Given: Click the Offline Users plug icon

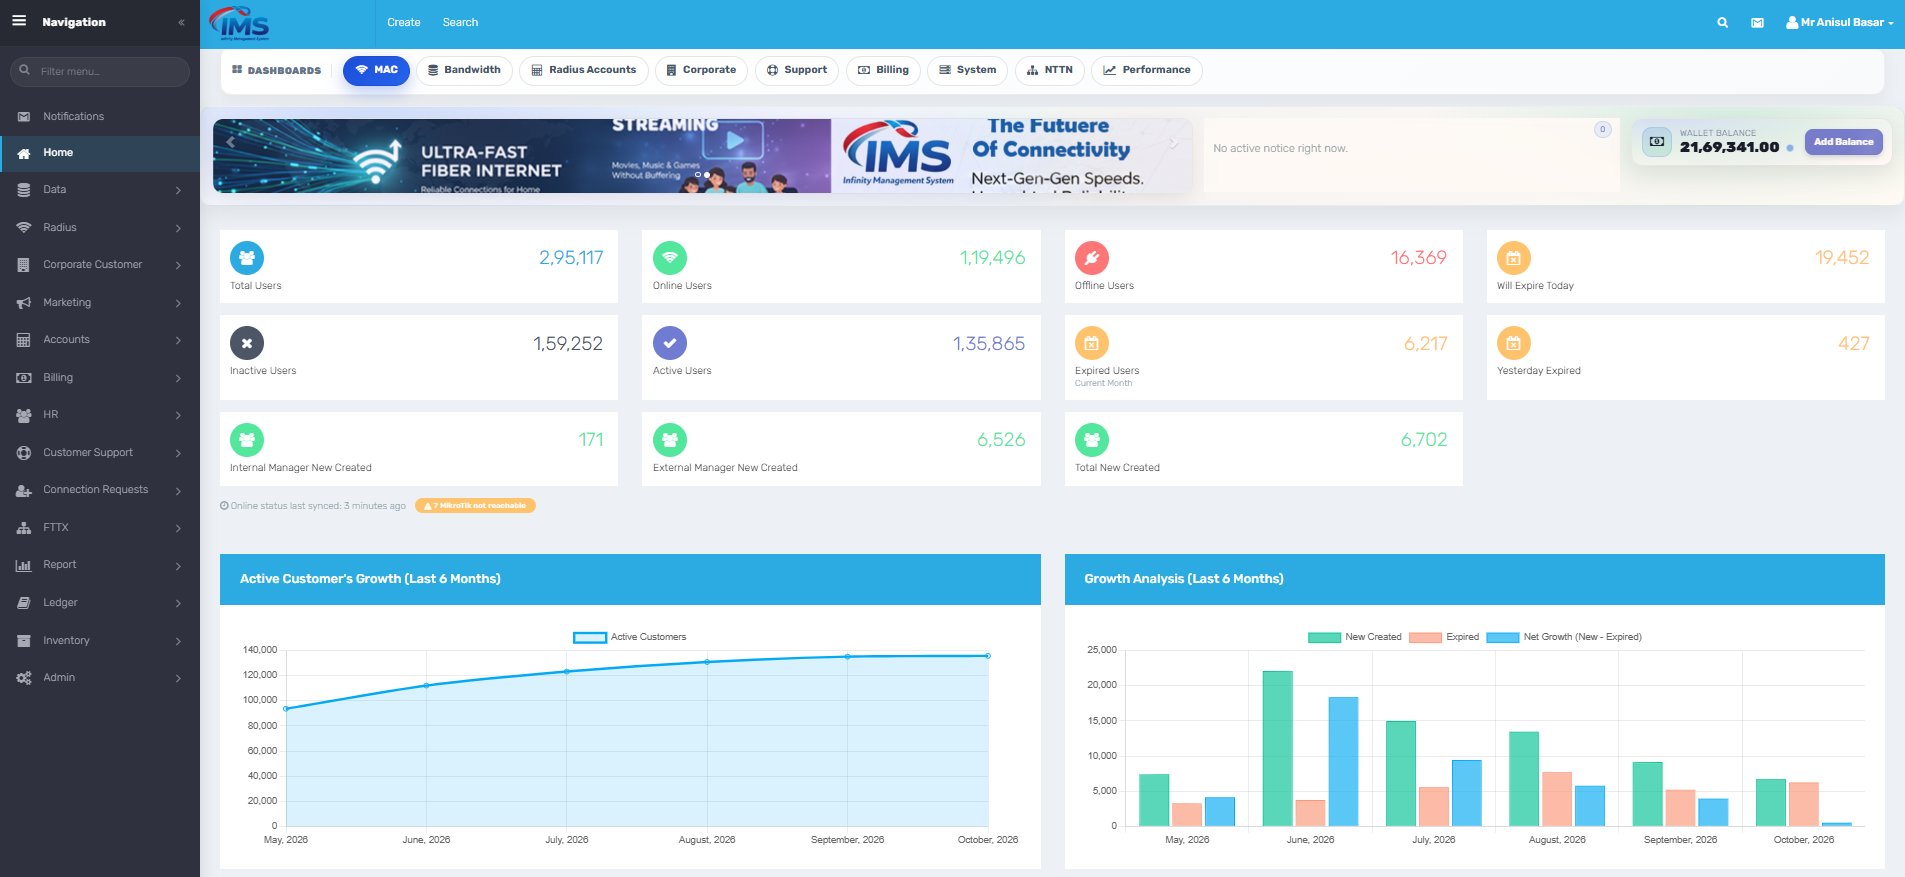Looking at the screenshot, I should pyautogui.click(x=1092, y=258).
